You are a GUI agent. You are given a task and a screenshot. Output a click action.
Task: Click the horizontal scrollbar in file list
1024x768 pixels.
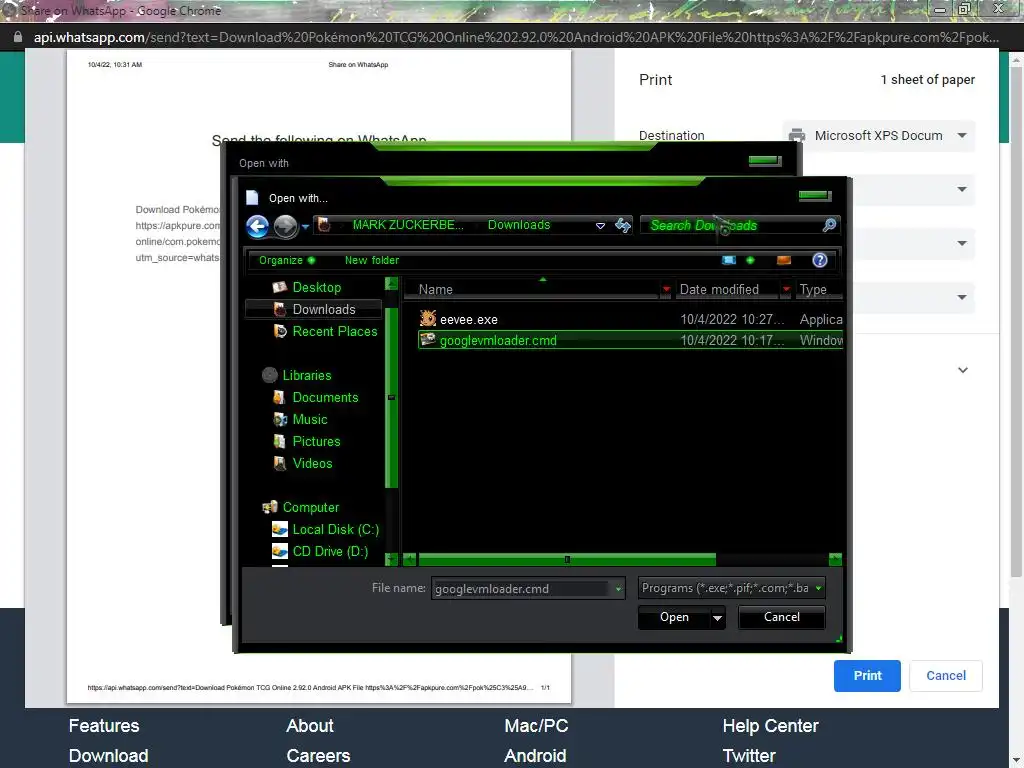coord(567,560)
